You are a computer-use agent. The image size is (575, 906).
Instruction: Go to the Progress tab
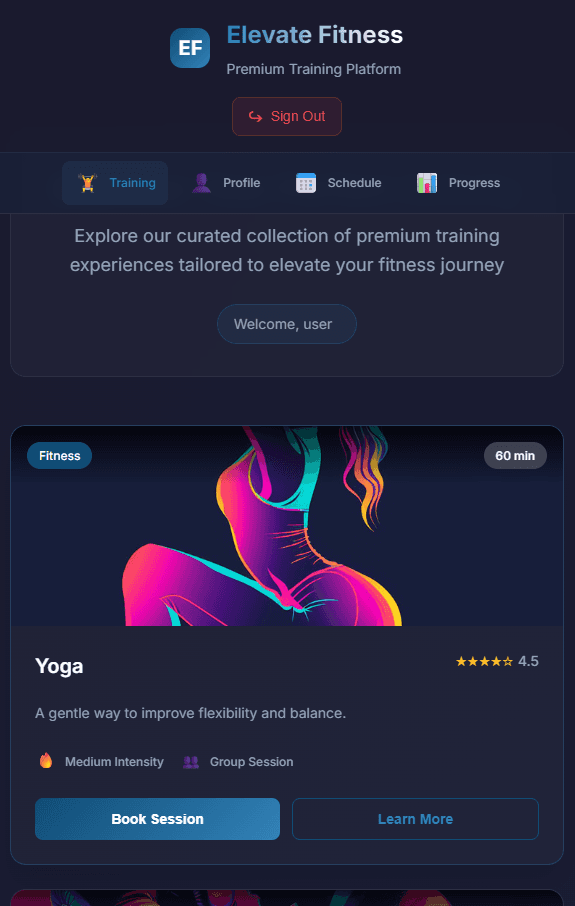(x=458, y=183)
